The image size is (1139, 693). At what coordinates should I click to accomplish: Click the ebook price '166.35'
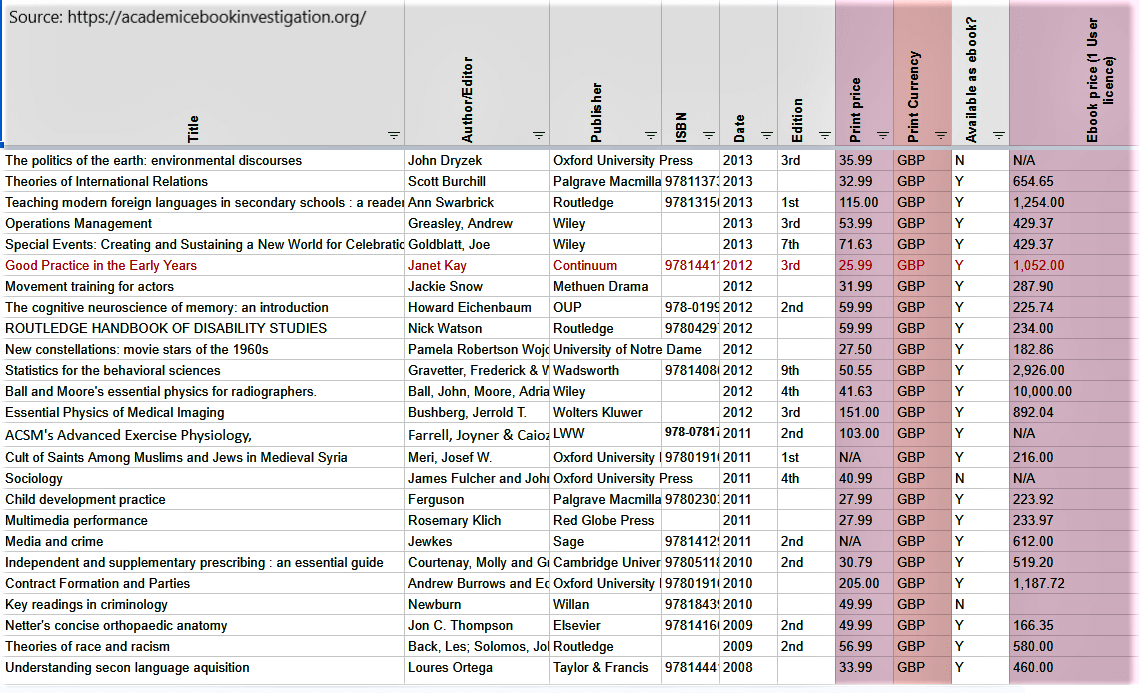tap(1033, 625)
